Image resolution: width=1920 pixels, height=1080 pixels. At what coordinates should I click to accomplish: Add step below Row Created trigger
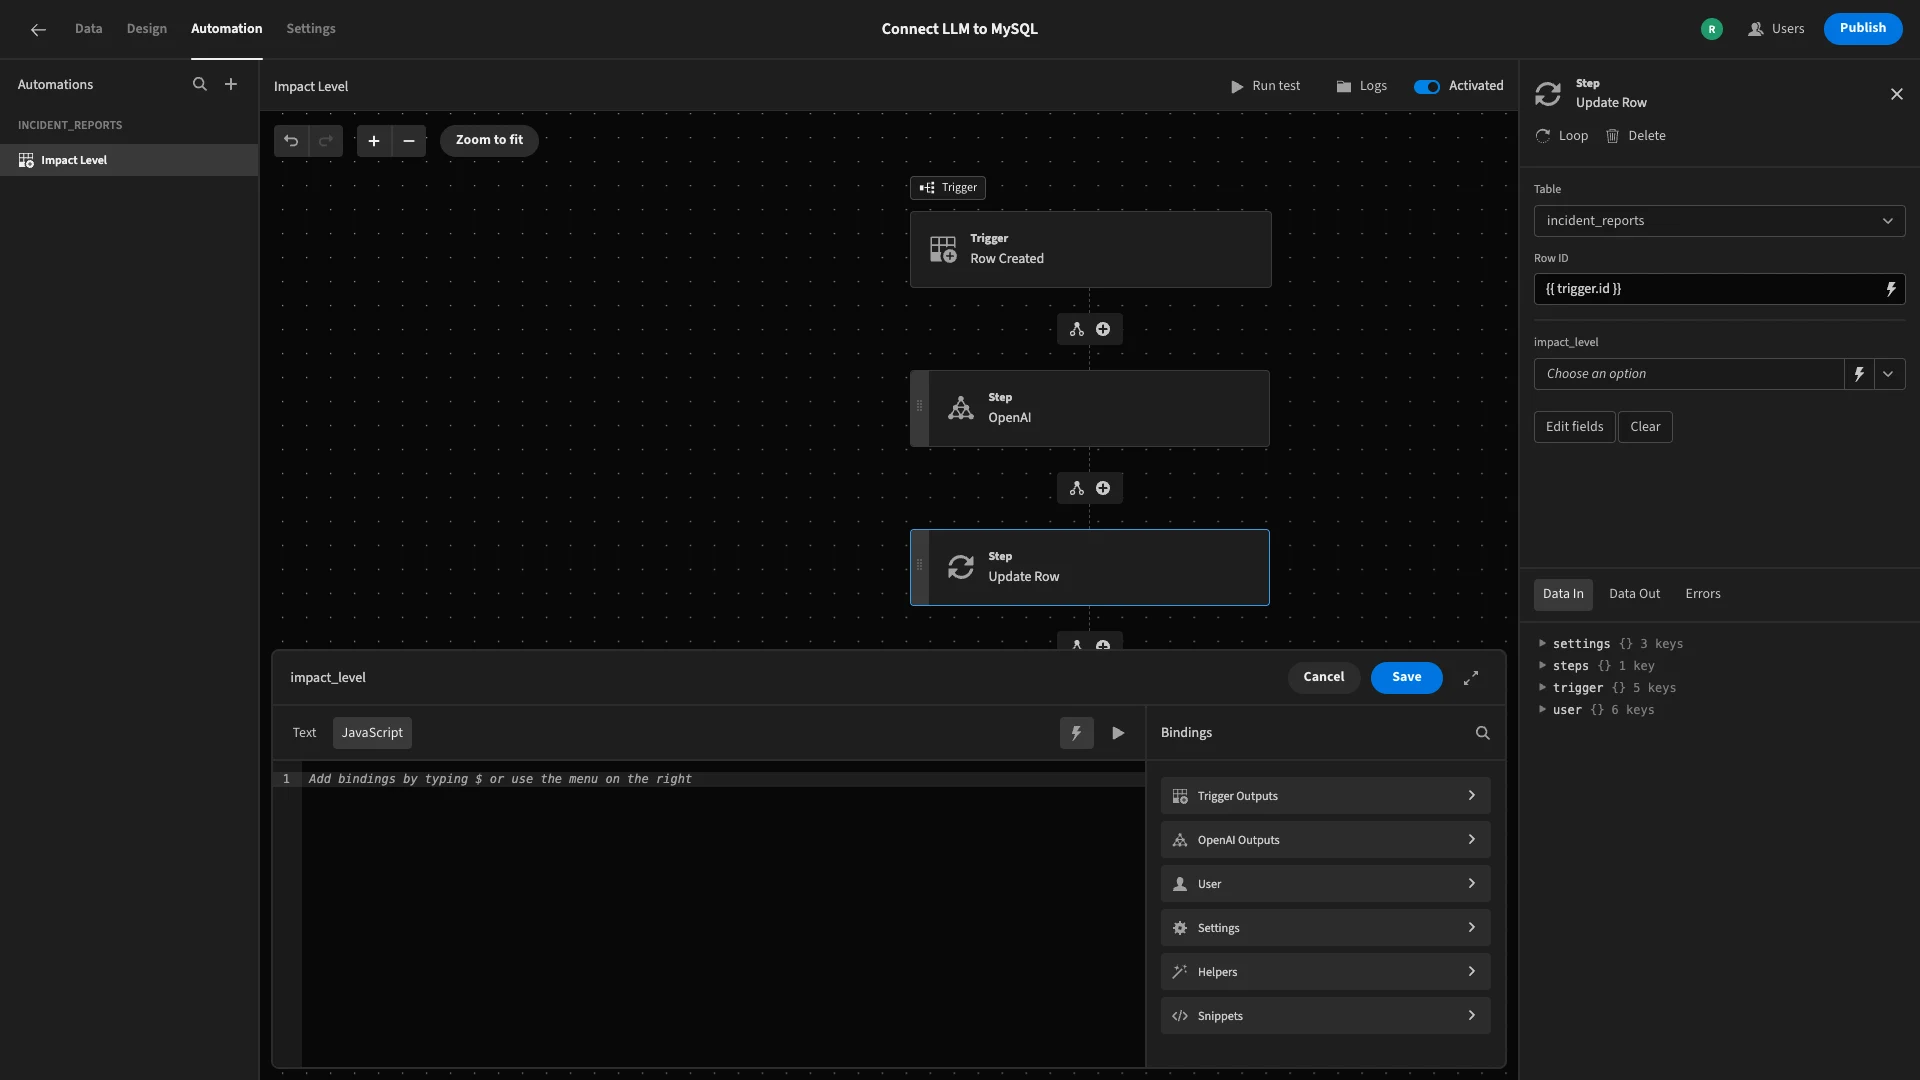point(1103,329)
